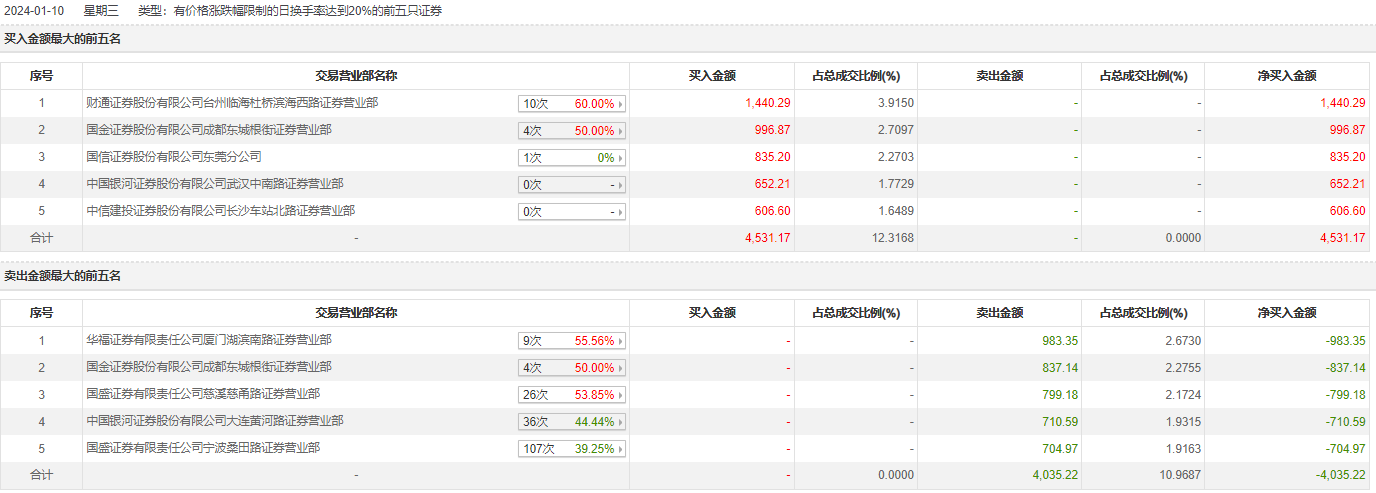Click the arrow on the 26次 53.85% box
The image size is (1376, 493).
(621, 395)
